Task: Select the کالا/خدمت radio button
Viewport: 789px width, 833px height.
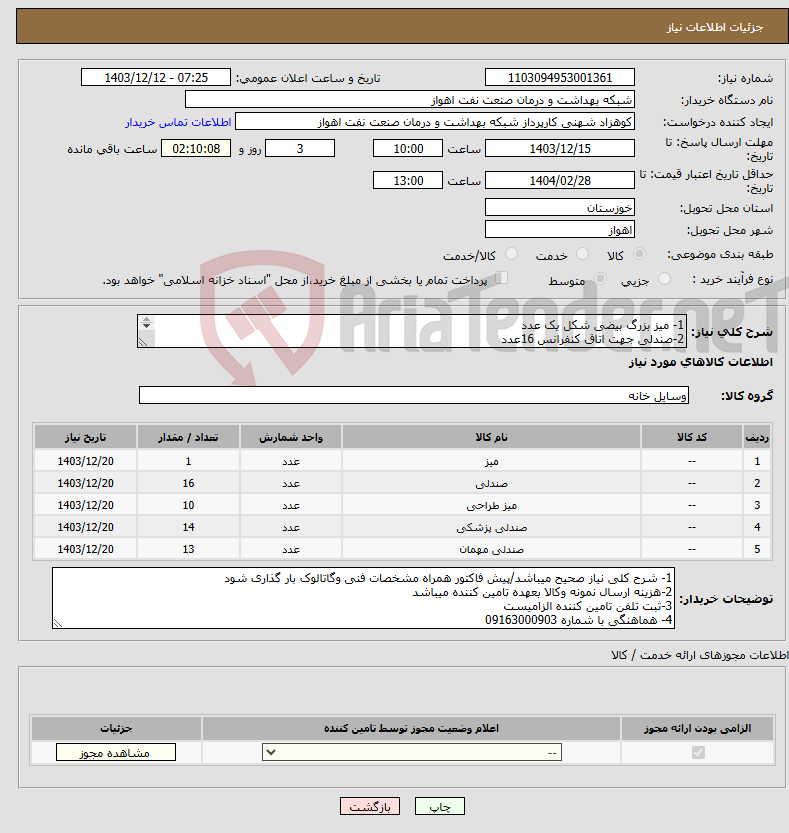Action: point(511,254)
